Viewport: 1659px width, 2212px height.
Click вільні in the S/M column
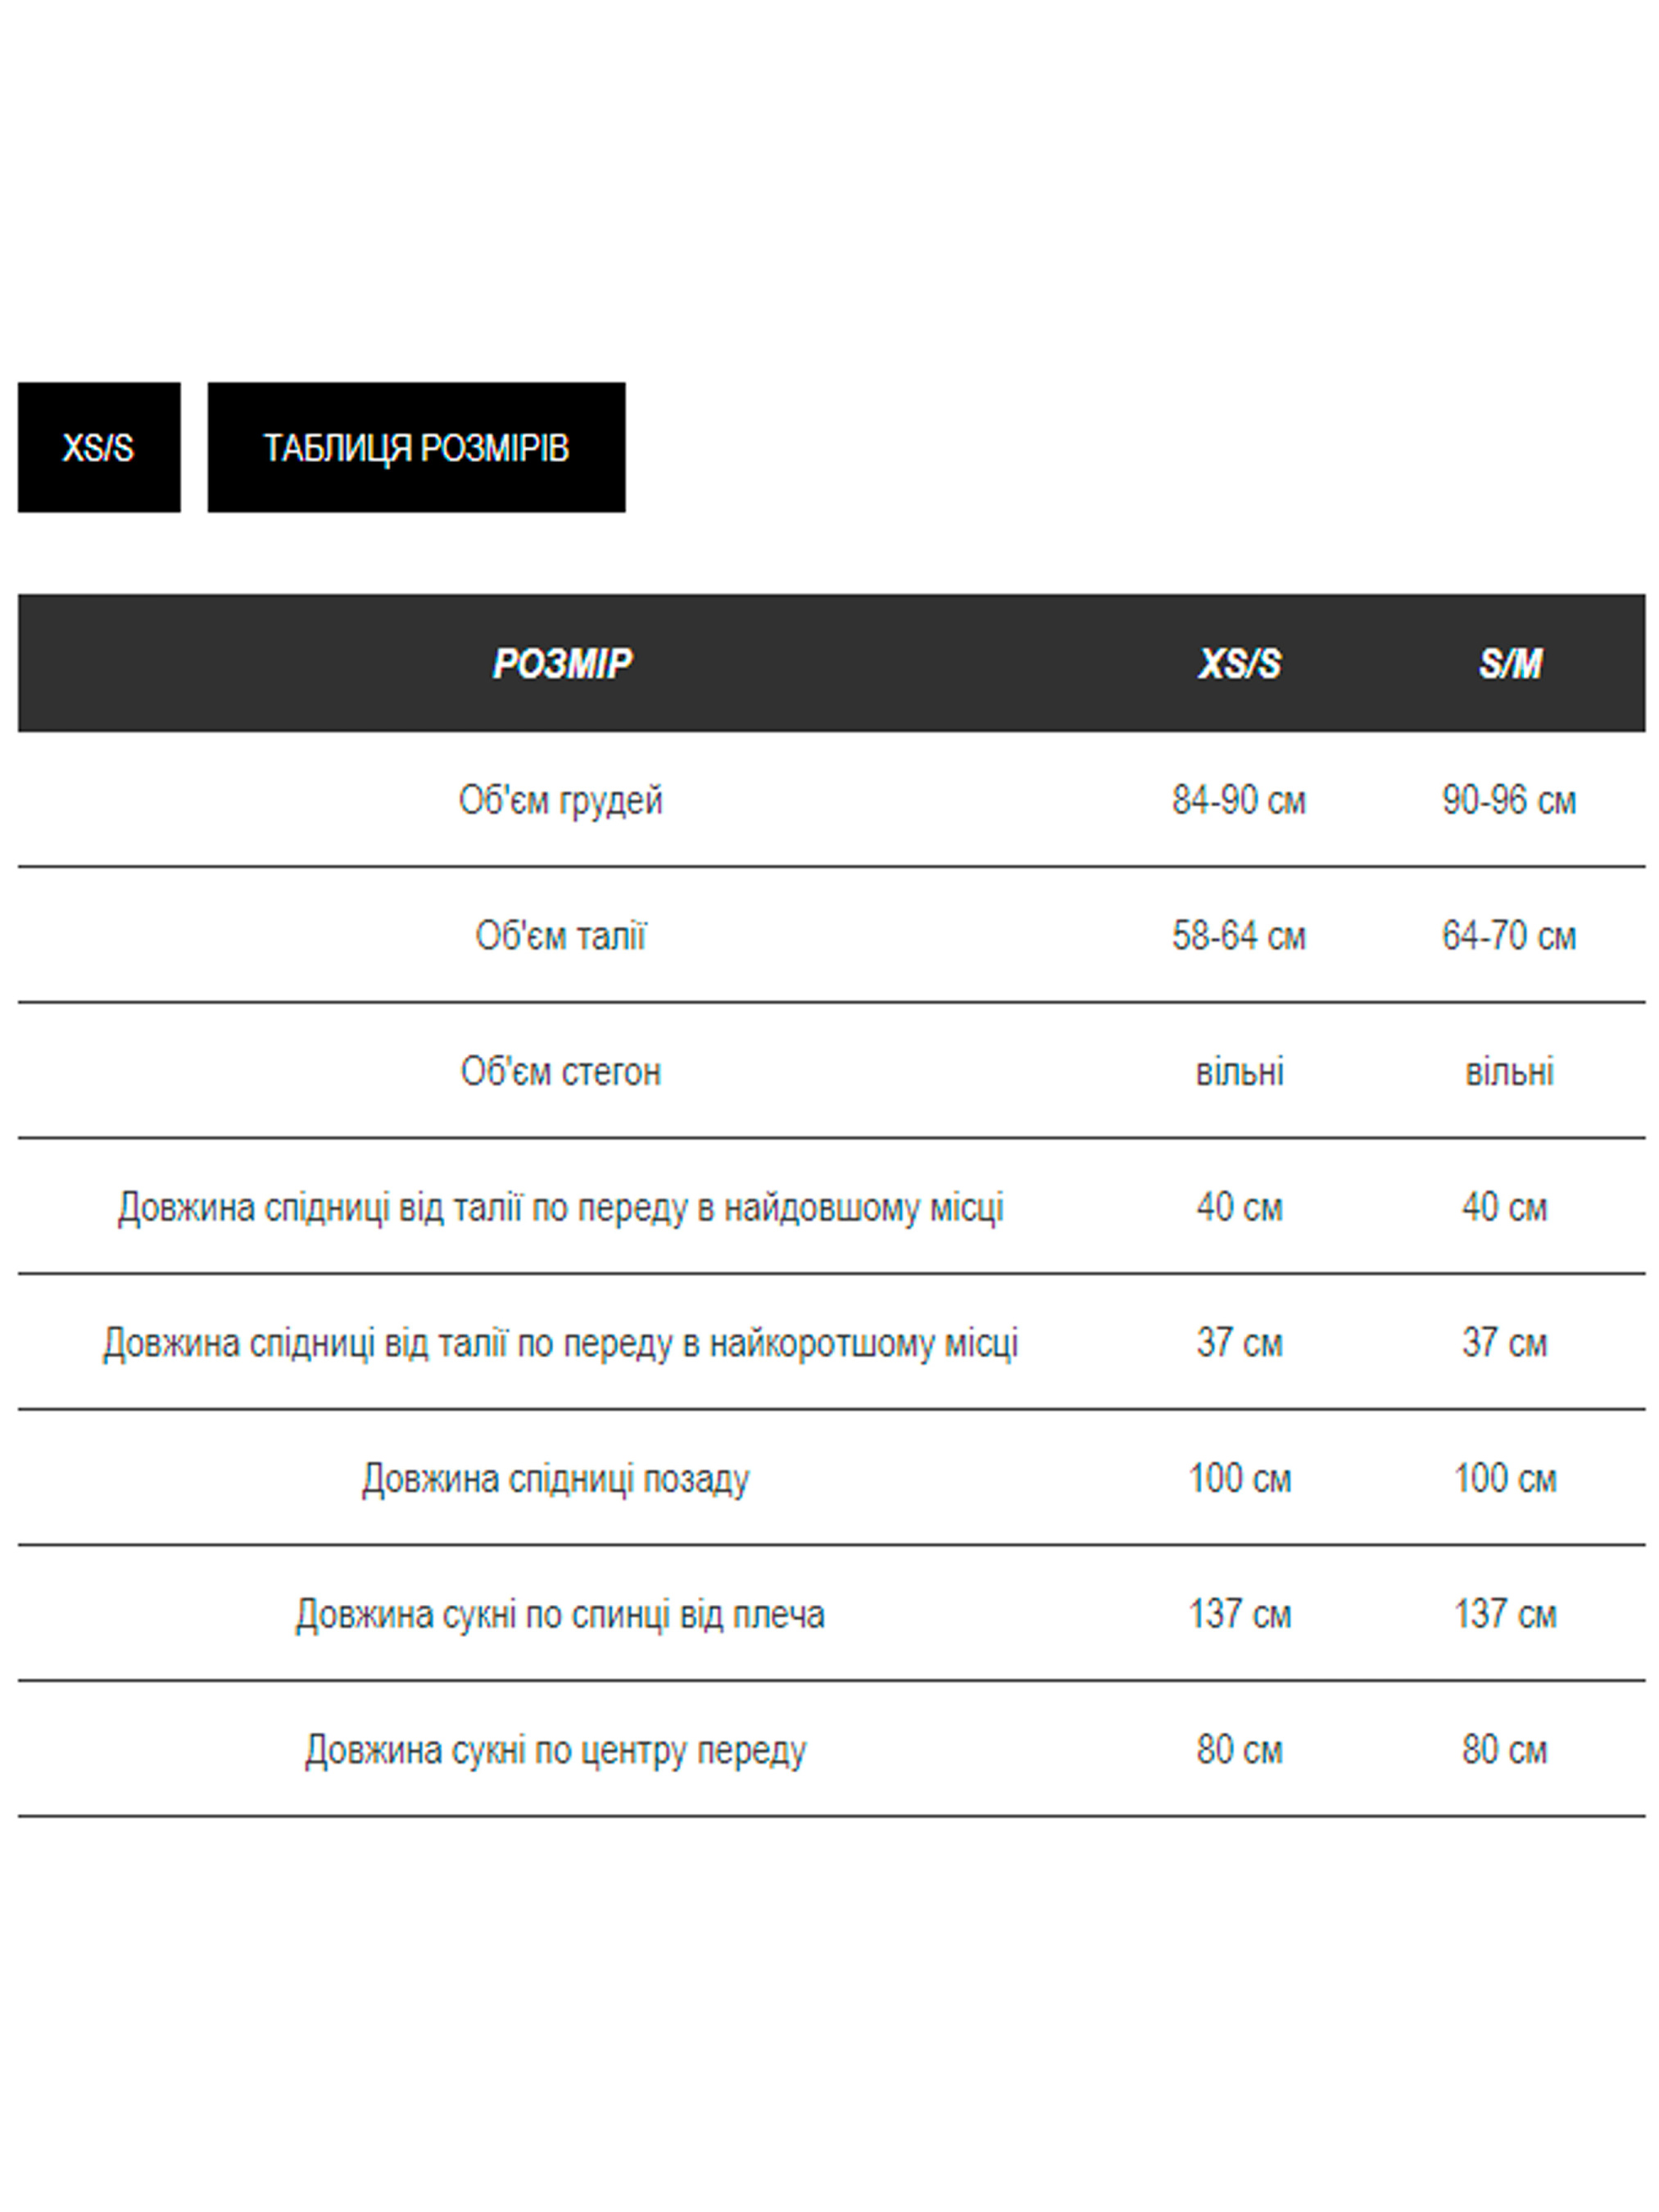click(1509, 1072)
